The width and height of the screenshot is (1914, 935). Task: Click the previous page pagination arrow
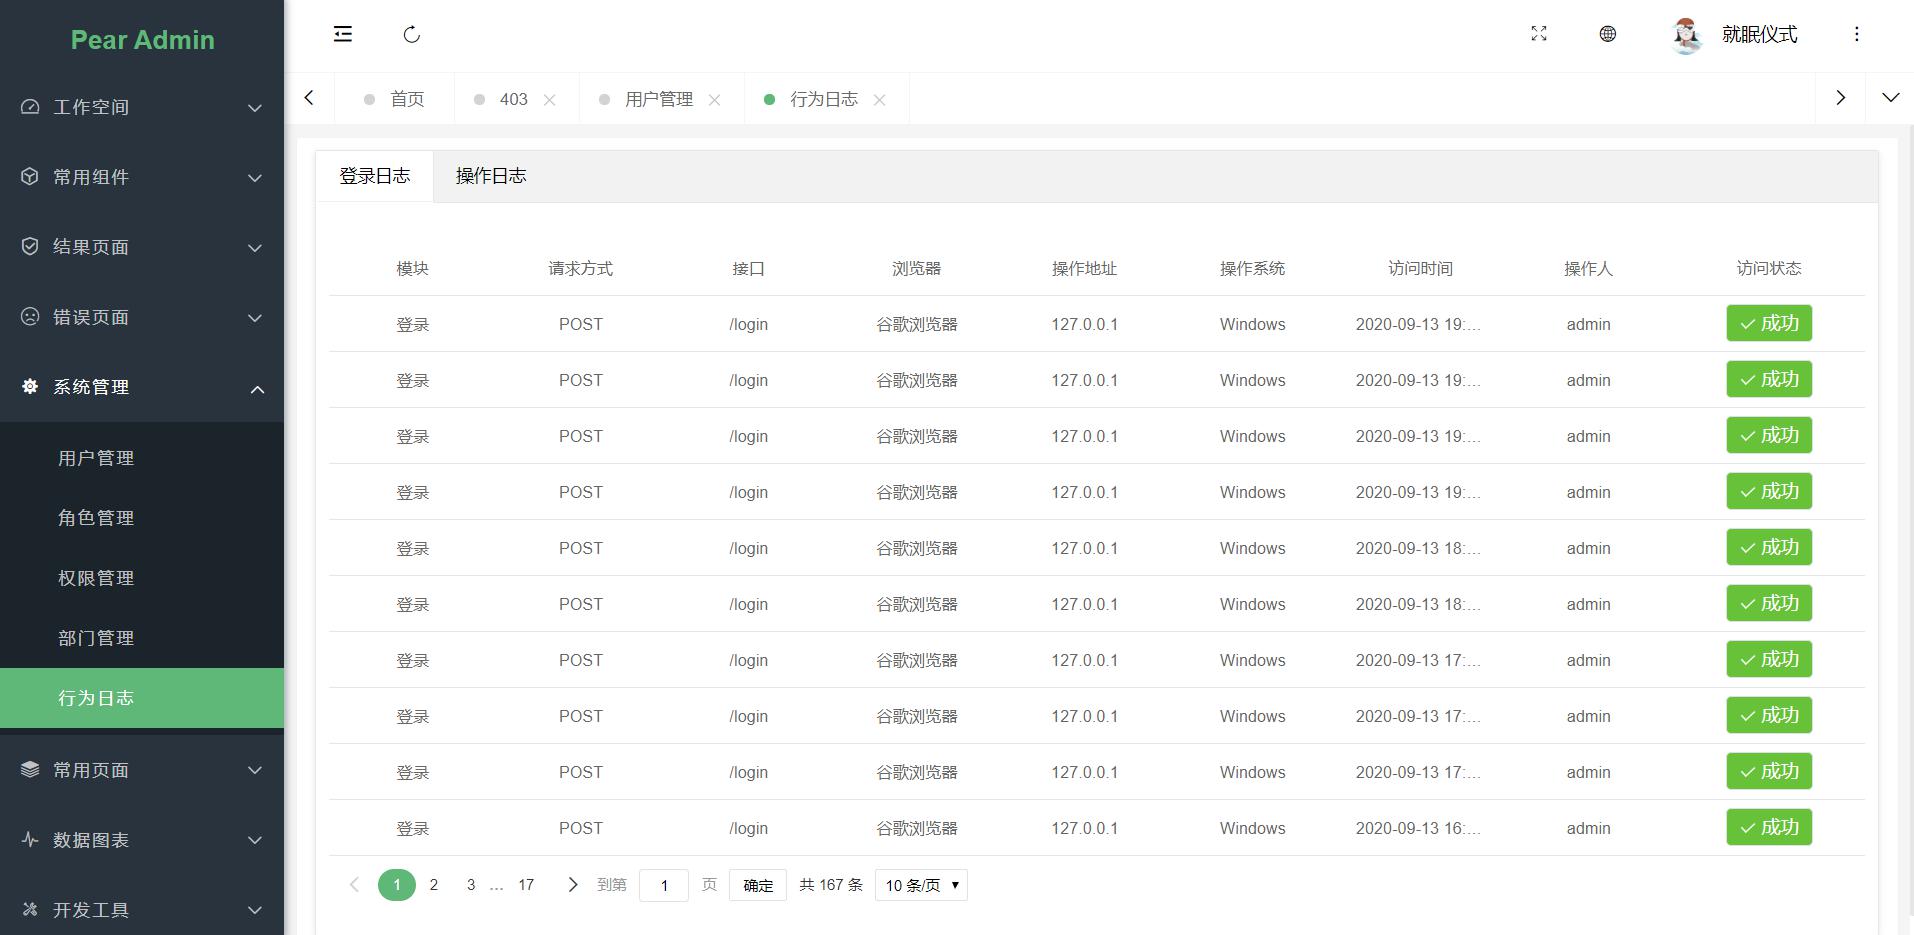click(x=353, y=885)
